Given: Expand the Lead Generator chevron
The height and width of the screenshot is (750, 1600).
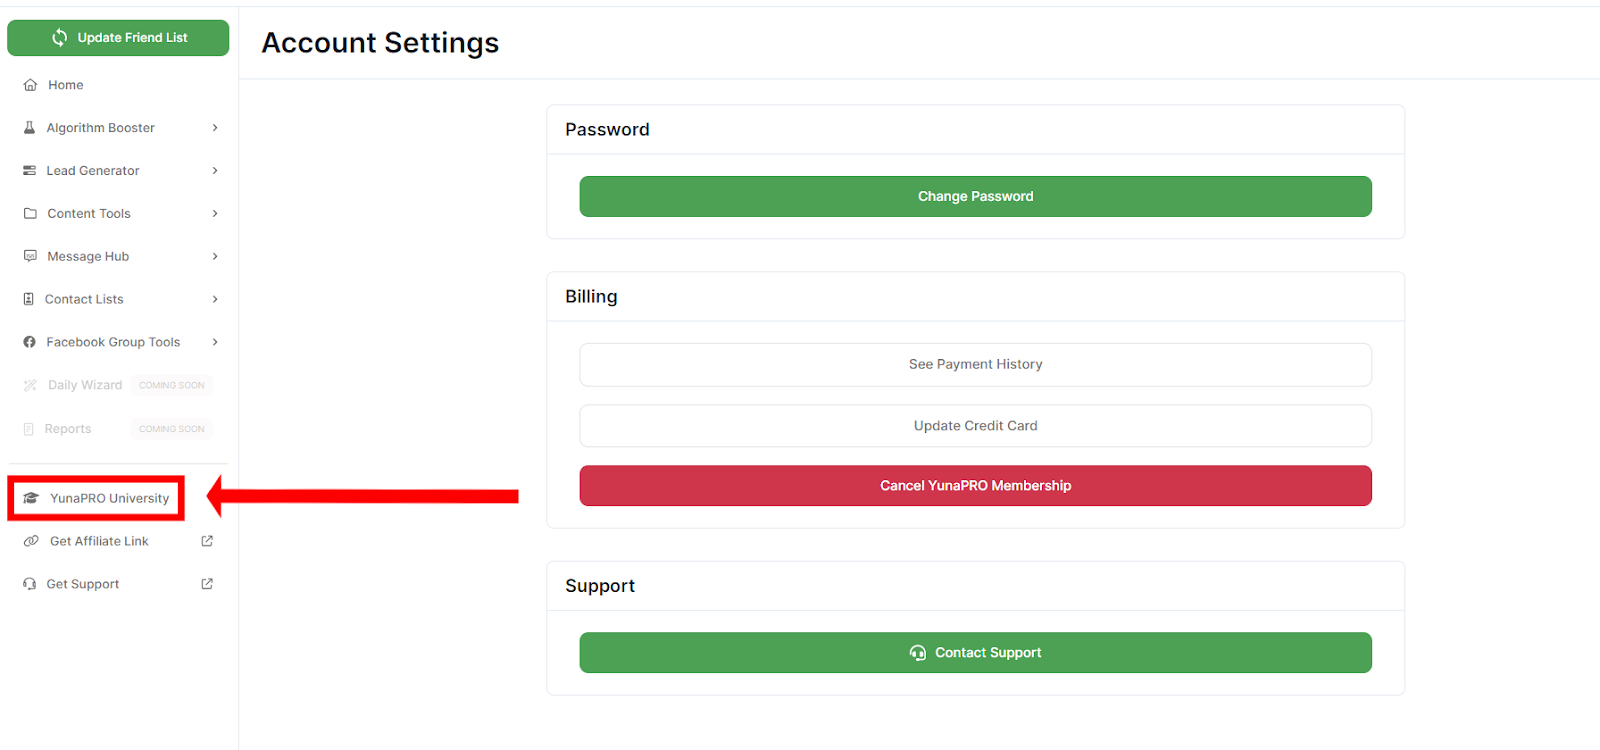Looking at the screenshot, I should 215,171.
